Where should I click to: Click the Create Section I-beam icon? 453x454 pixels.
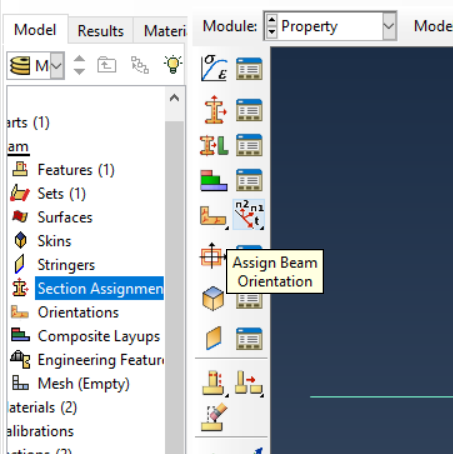point(214,110)
